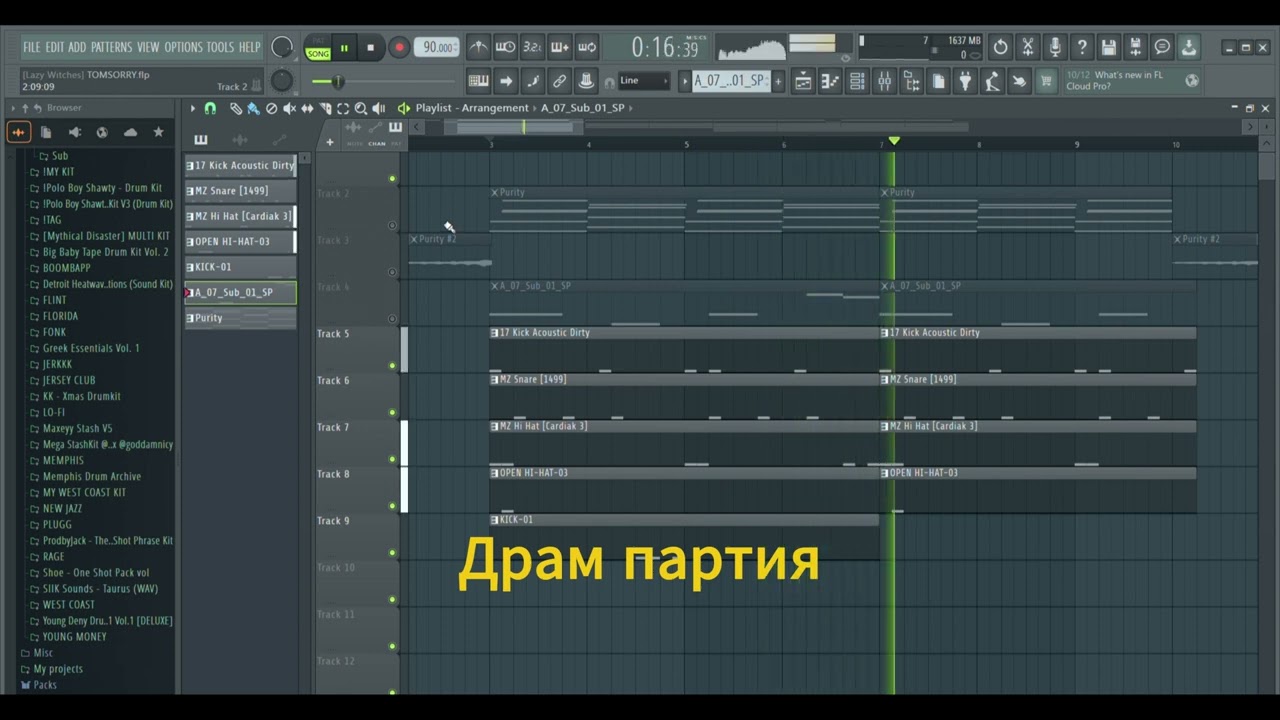Toggle mute switch on Track 7
The width and height of the screenshot is (1280, 720).
point(392,459)
